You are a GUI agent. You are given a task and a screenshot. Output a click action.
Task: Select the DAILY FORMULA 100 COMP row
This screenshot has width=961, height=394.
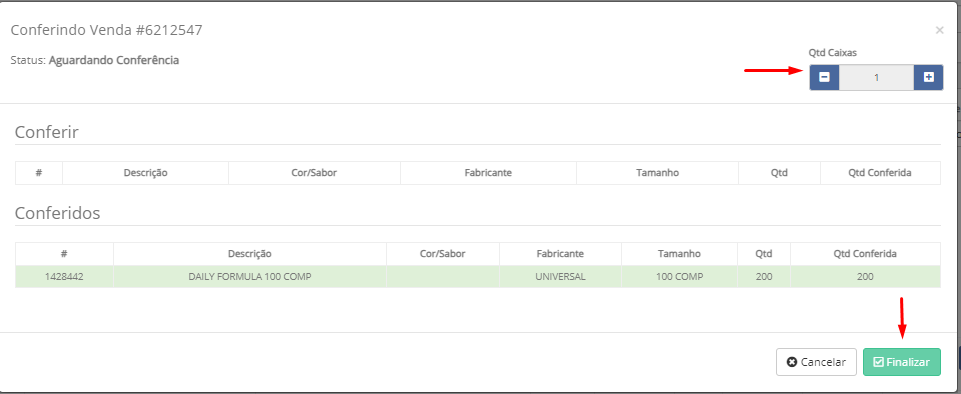point(477,276)
